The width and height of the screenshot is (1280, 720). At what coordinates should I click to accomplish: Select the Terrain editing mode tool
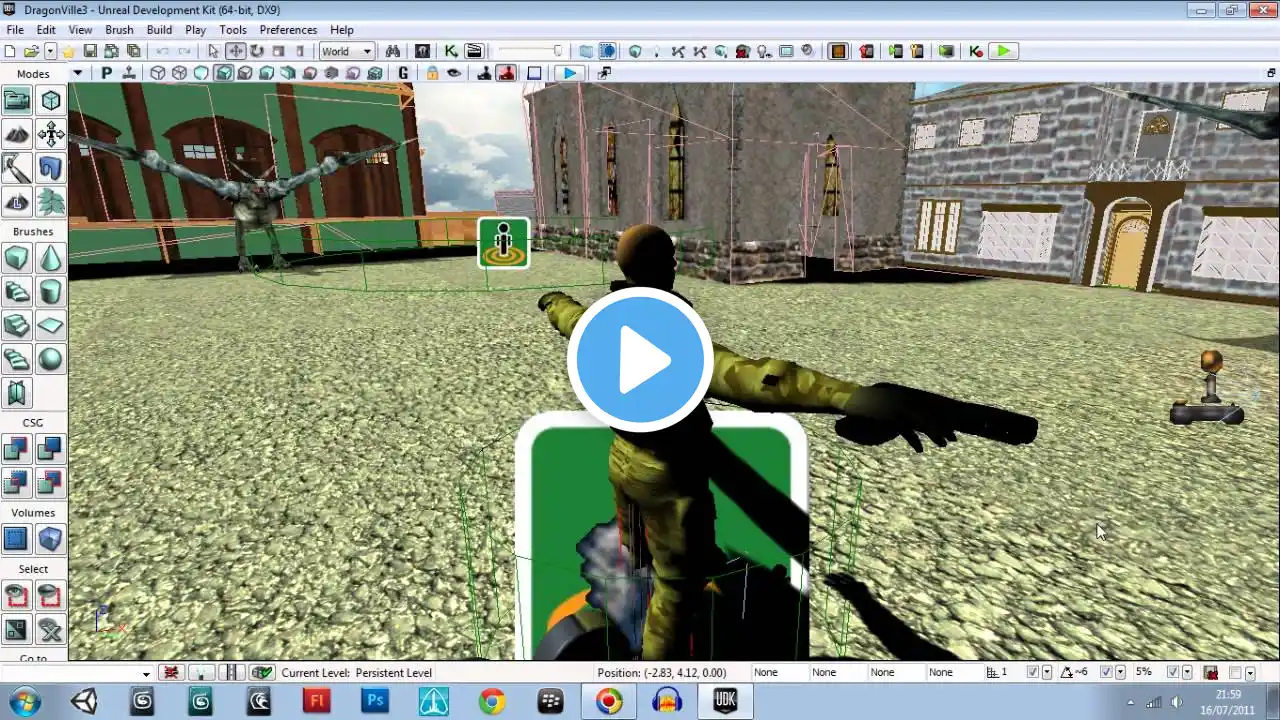17,134
